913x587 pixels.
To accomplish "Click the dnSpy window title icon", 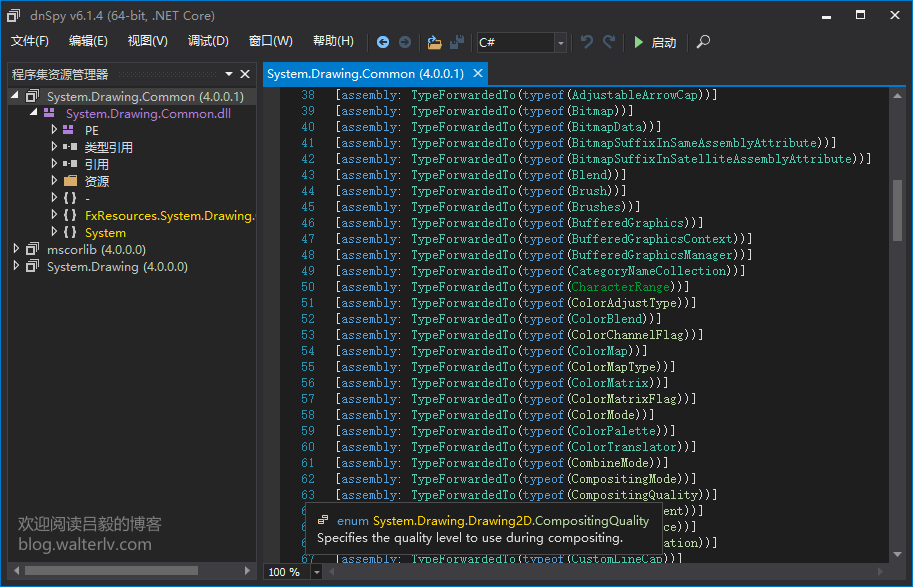I will tap(14, 15).
